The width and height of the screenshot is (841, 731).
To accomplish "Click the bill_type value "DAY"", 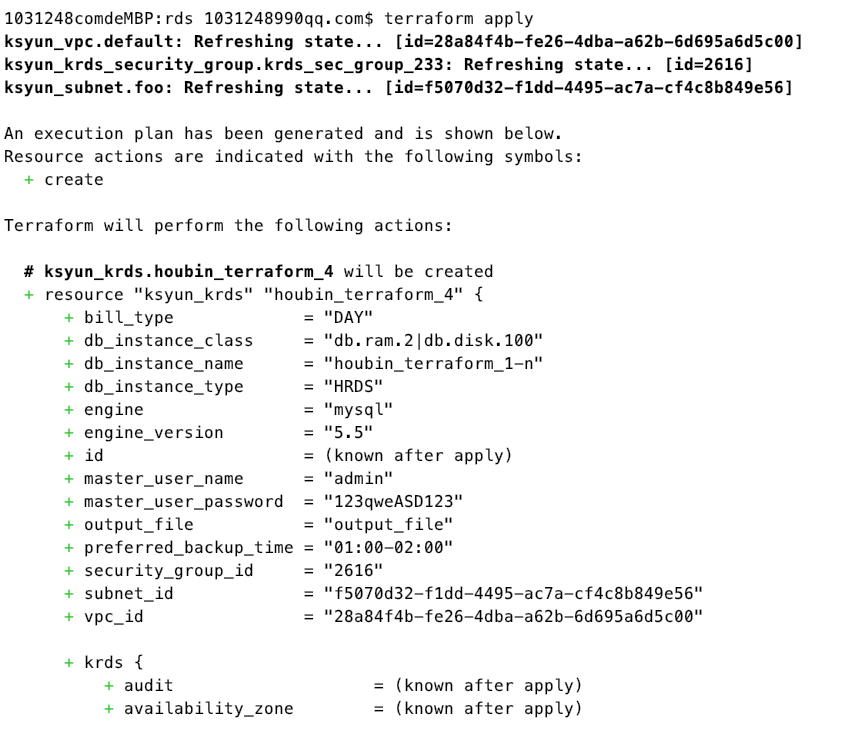I will pyautogui.click(x=348, y=318).
